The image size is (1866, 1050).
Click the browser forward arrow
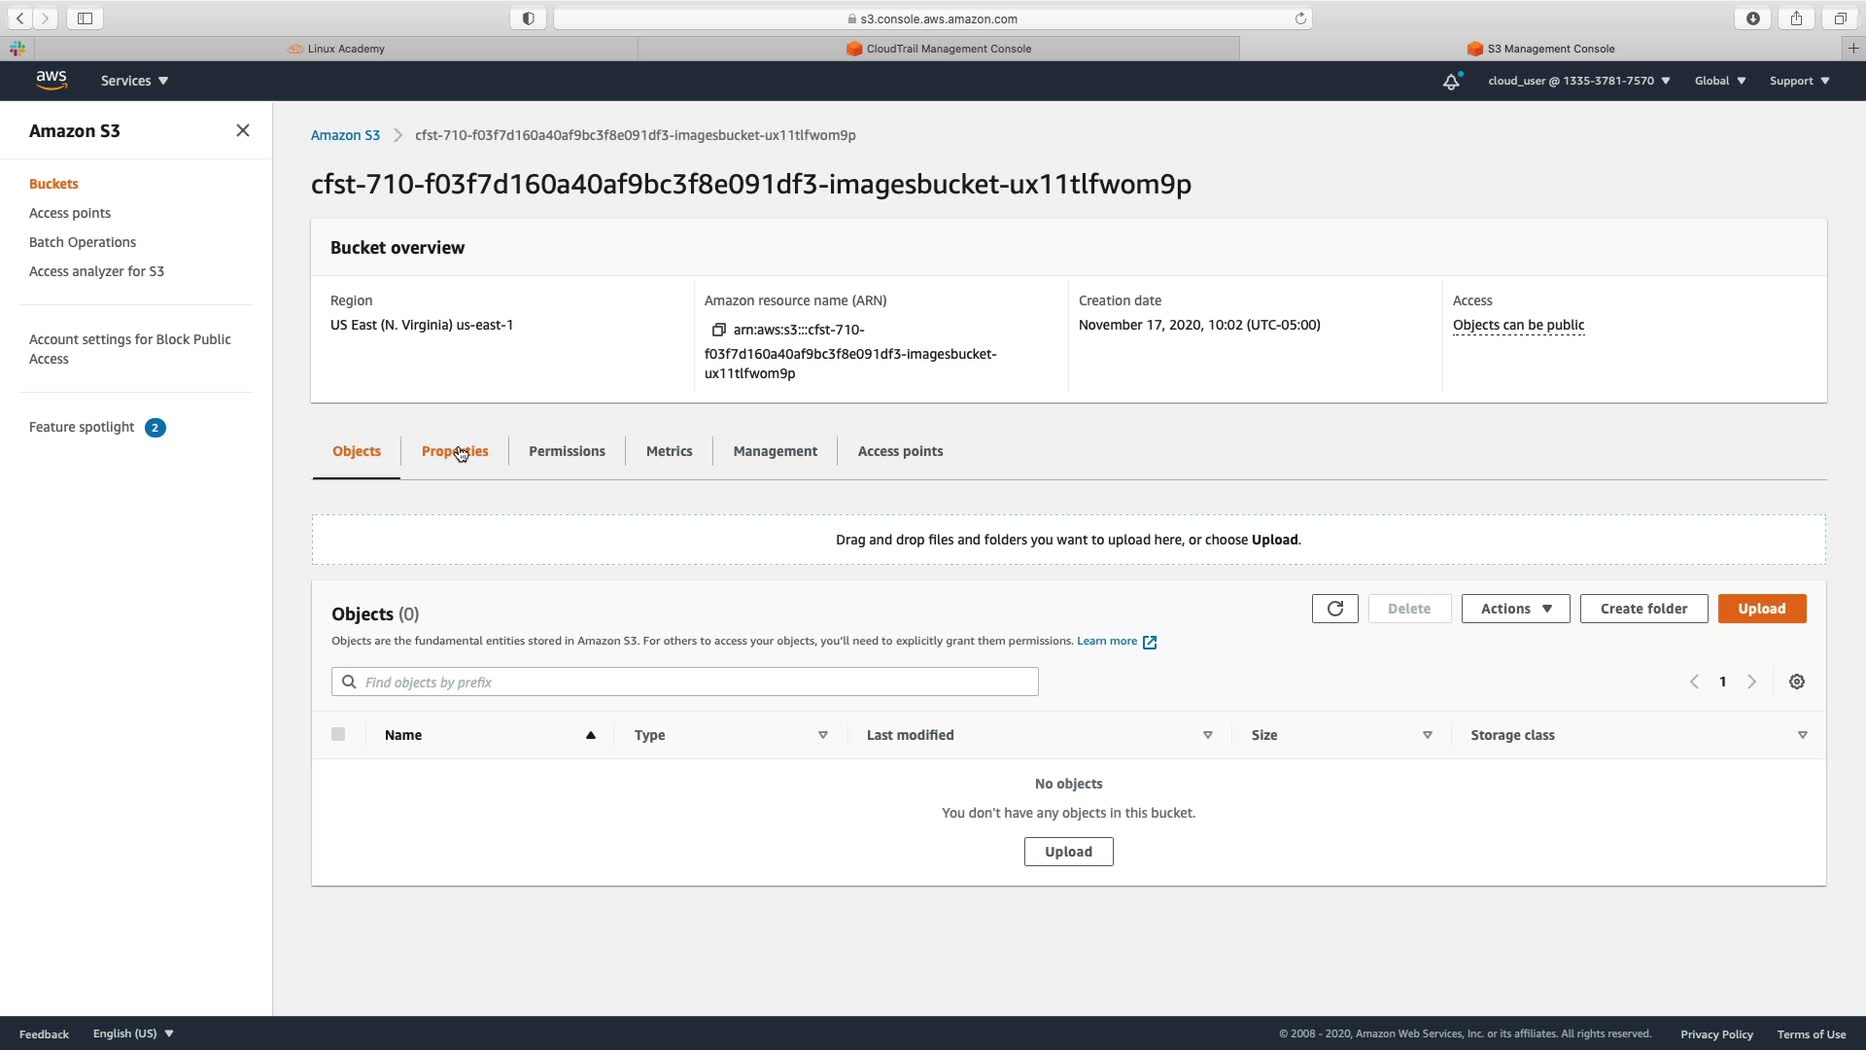click(x=45, y=18)
